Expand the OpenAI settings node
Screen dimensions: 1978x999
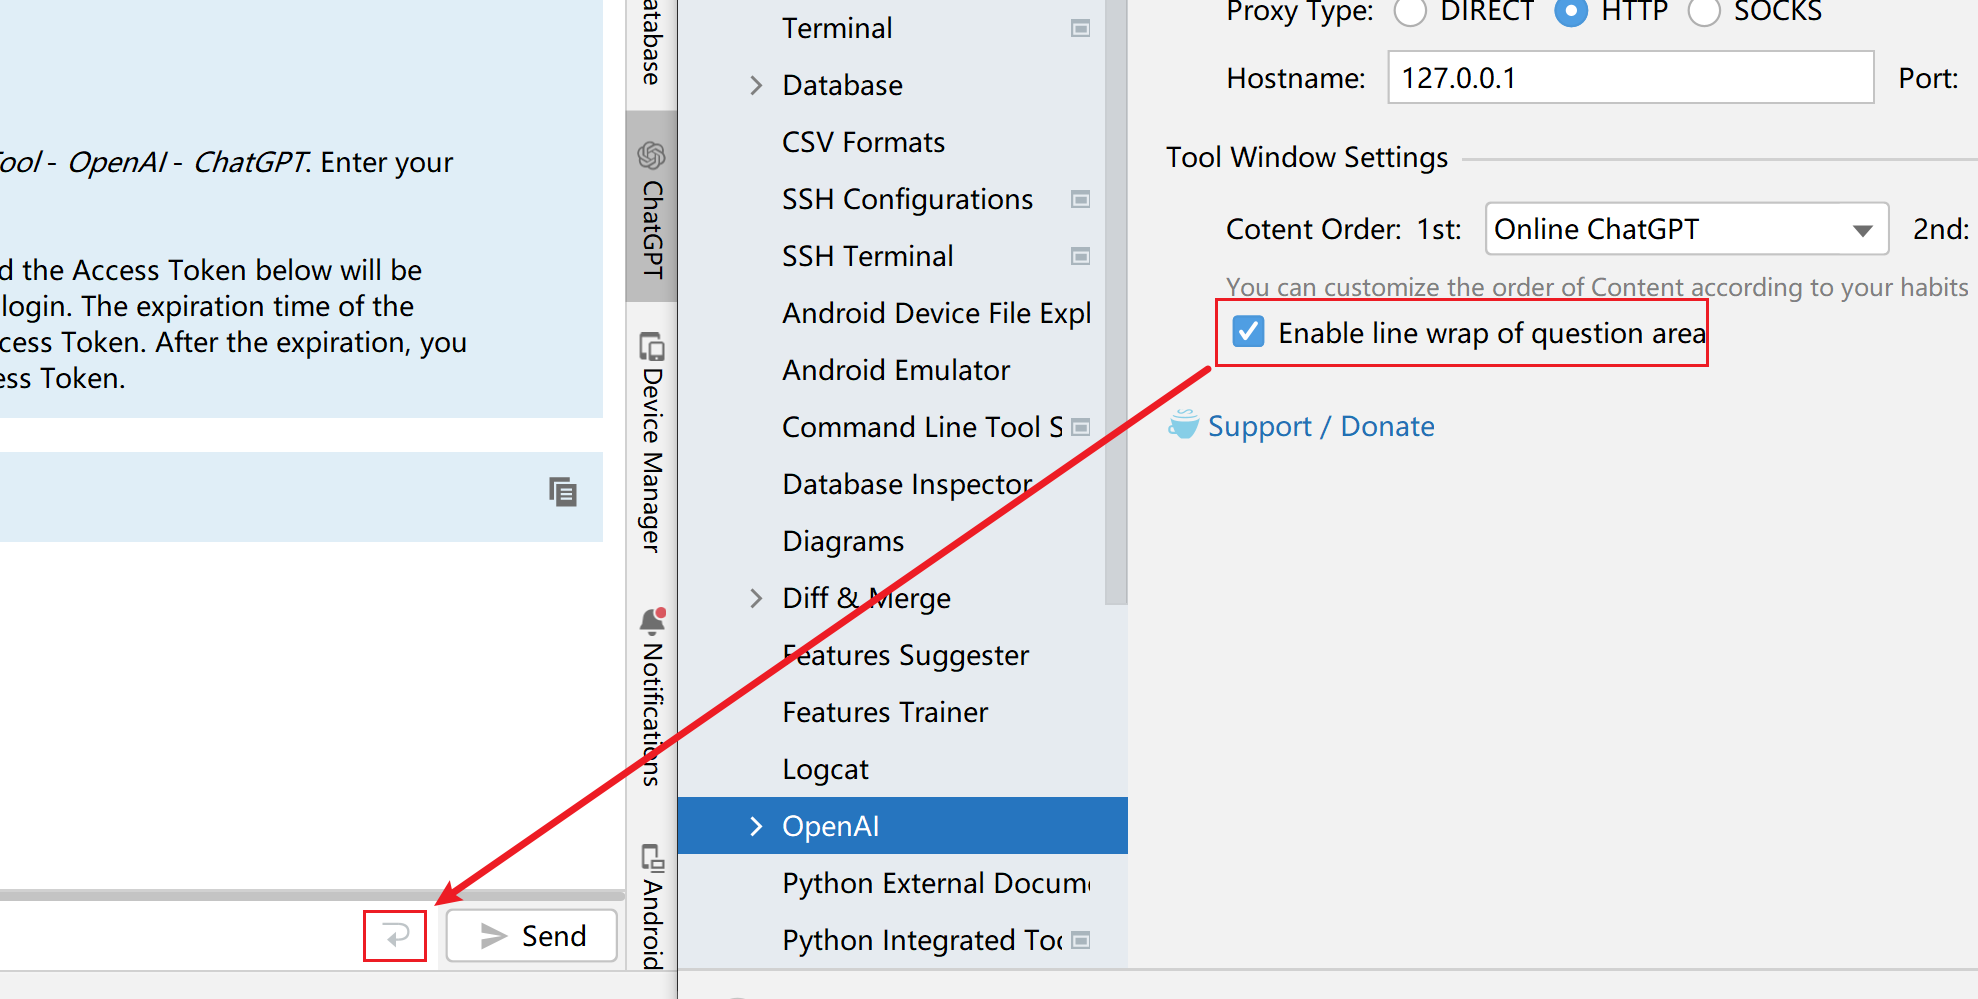click(x=756, y=826)
